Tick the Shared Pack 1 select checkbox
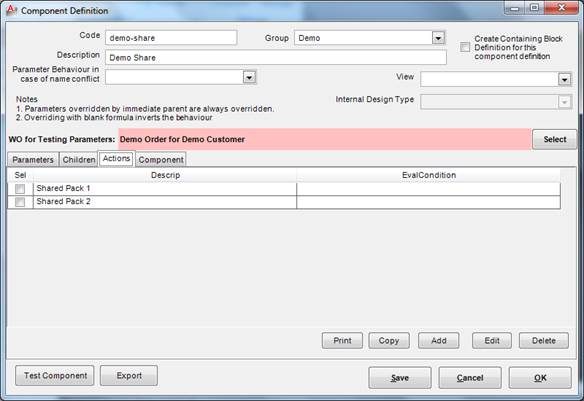The height and width of the screenshot is (401, 584). [x=20, y=189]
